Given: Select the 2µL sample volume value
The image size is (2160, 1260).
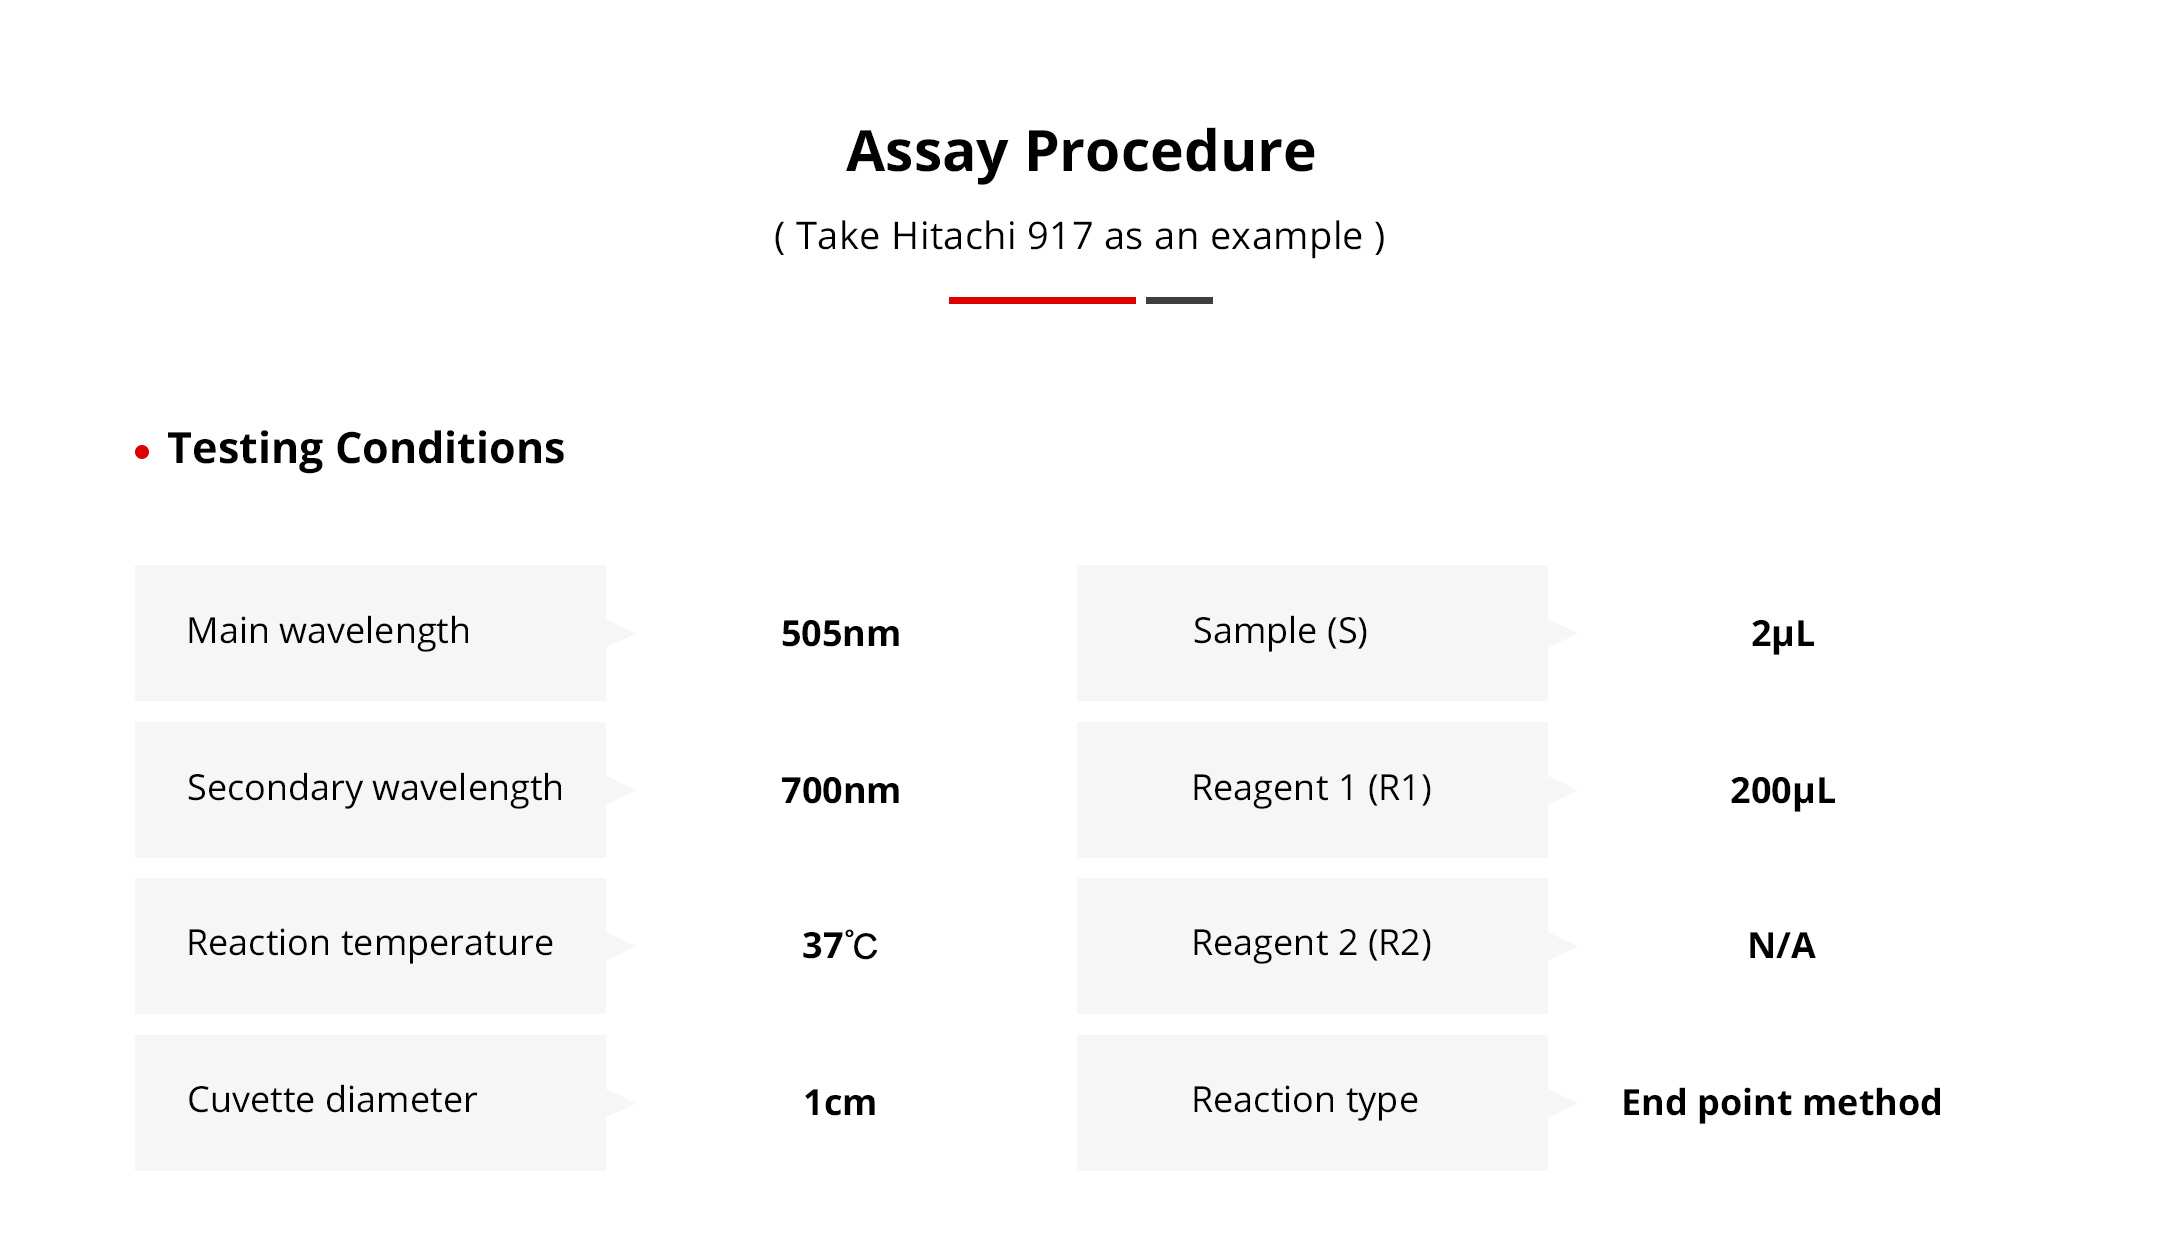Looking at the screenshot, I should (1782, 634).
